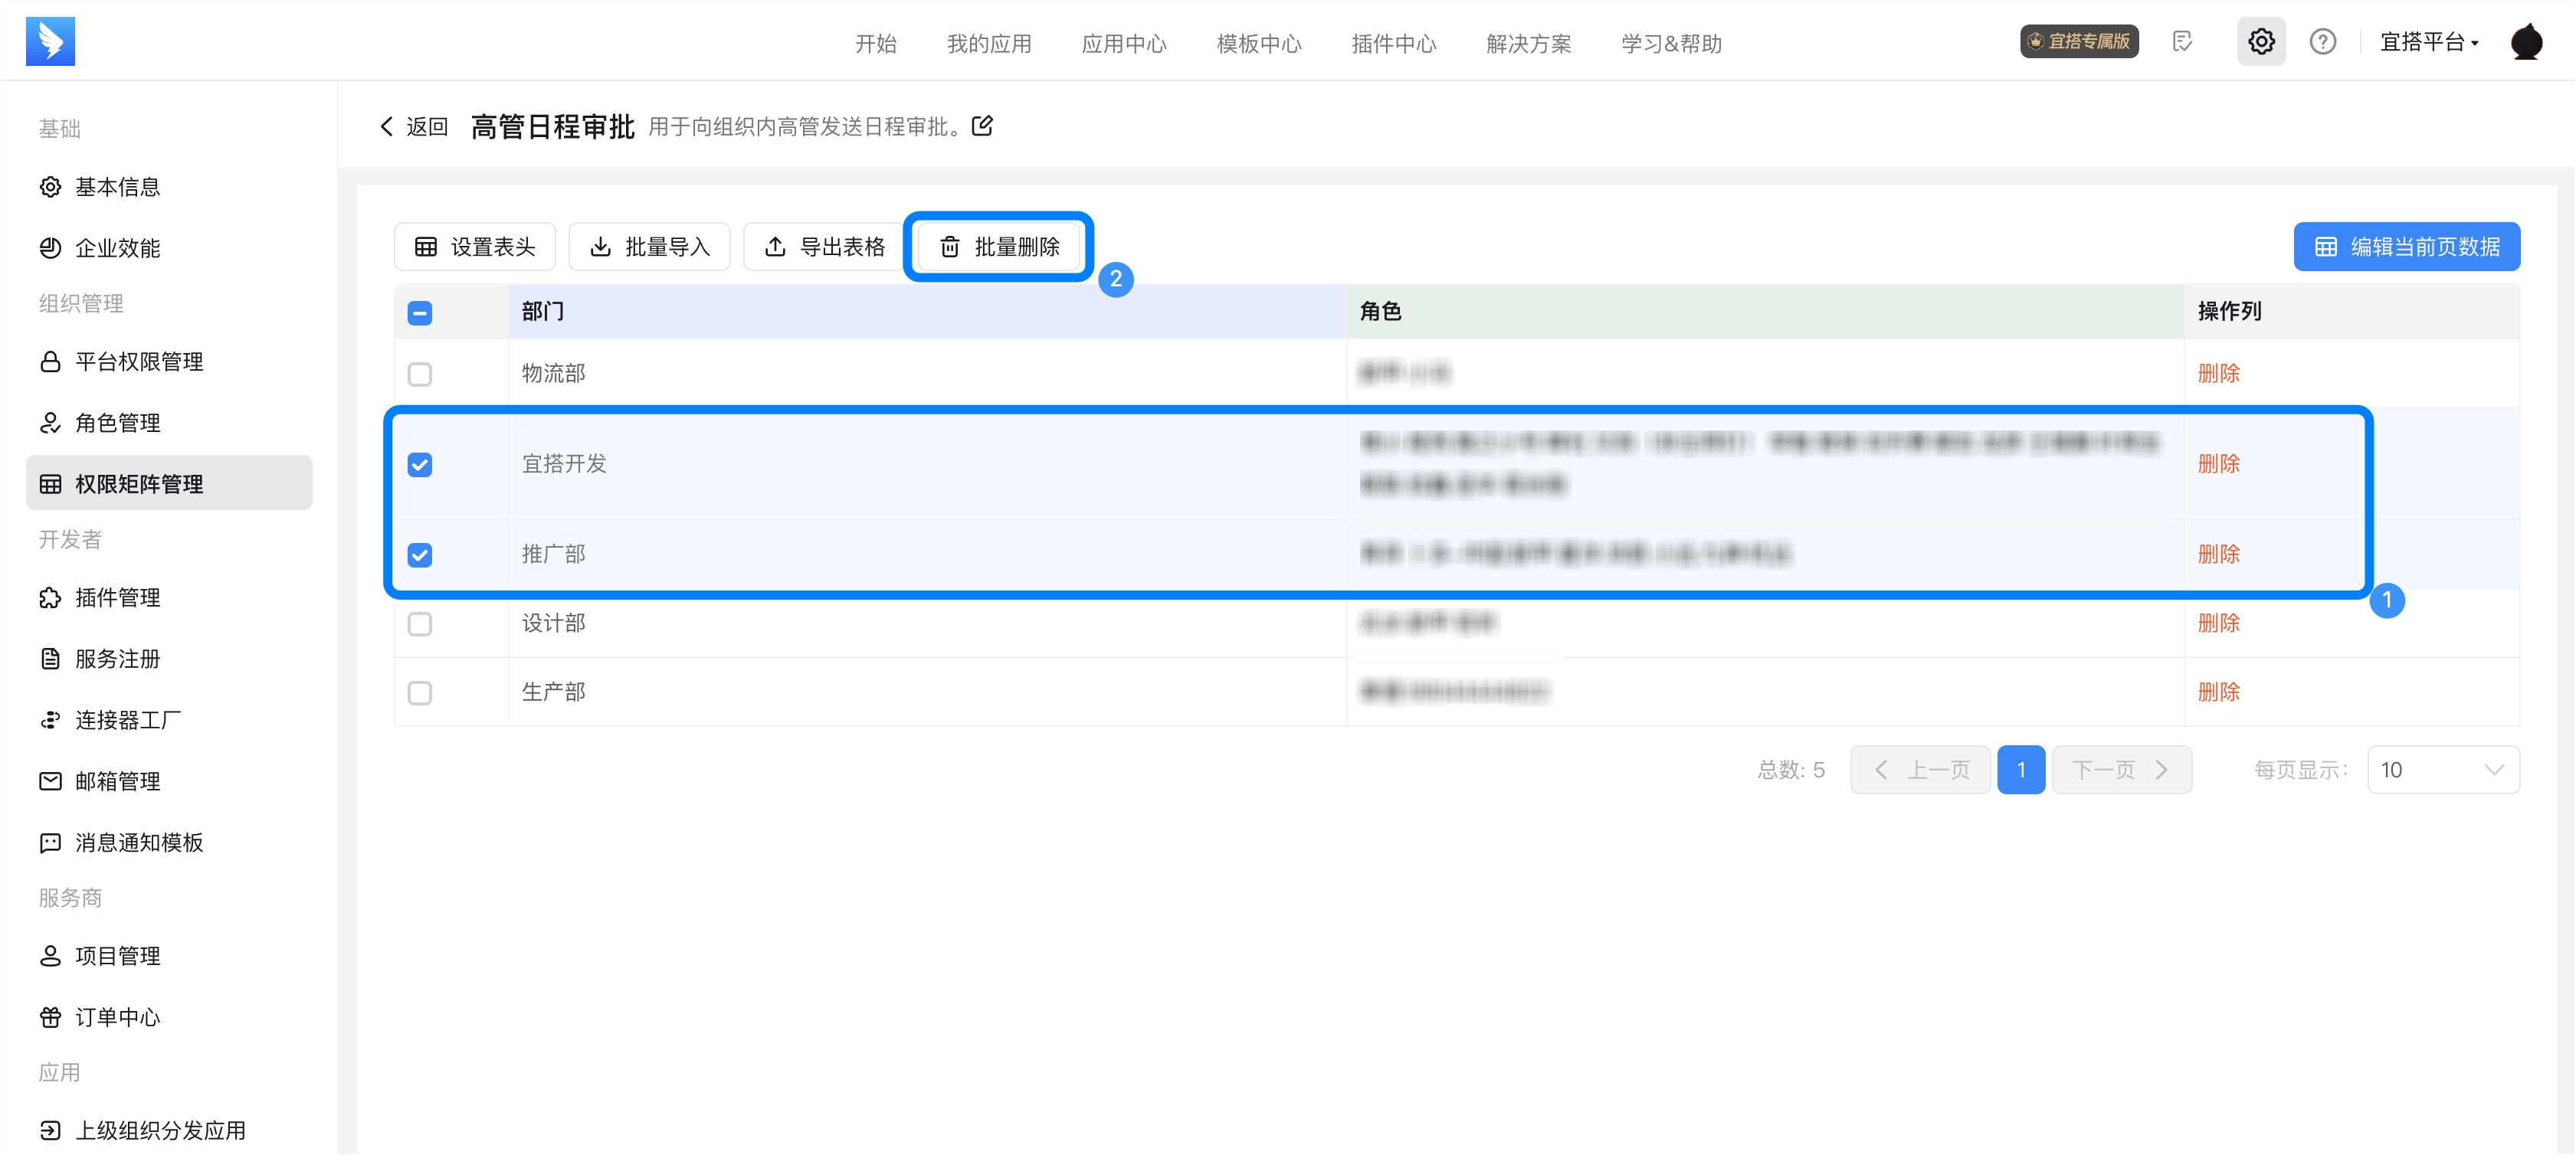Click the 批量删除 button
Screen dimensions: 2576x1155
tap(999, 247)
